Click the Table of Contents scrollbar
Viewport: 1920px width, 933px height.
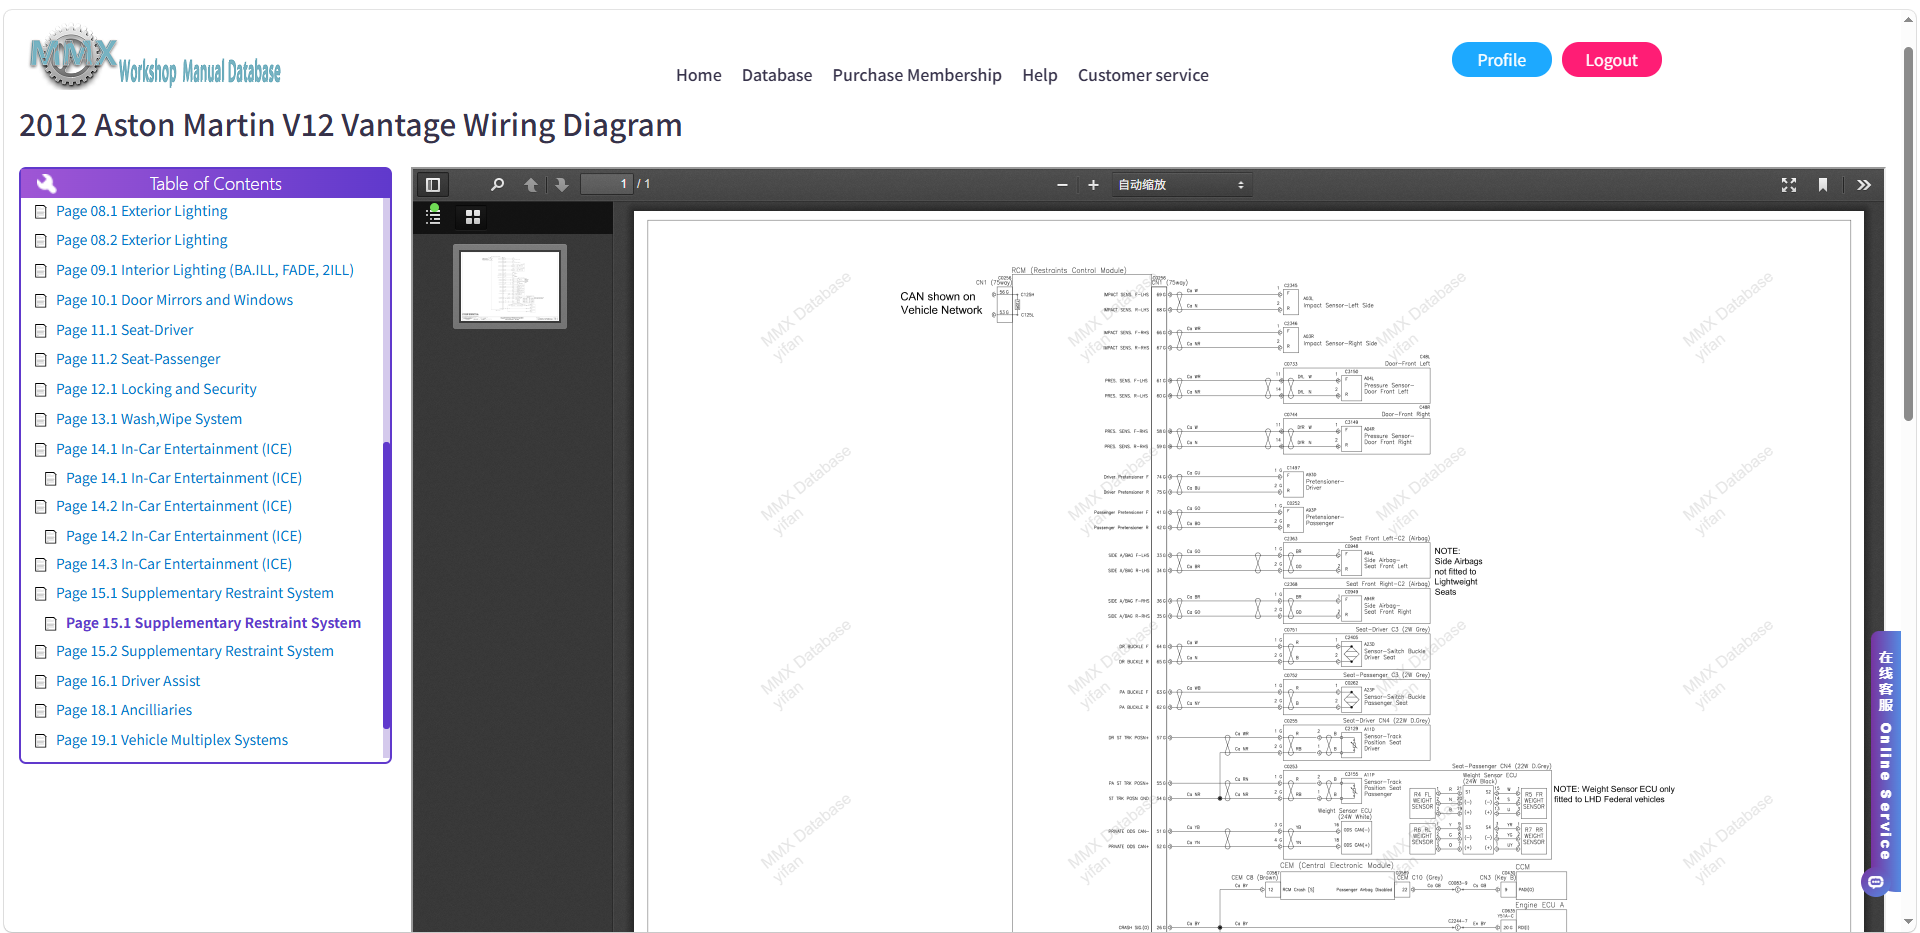coord(386,585)
